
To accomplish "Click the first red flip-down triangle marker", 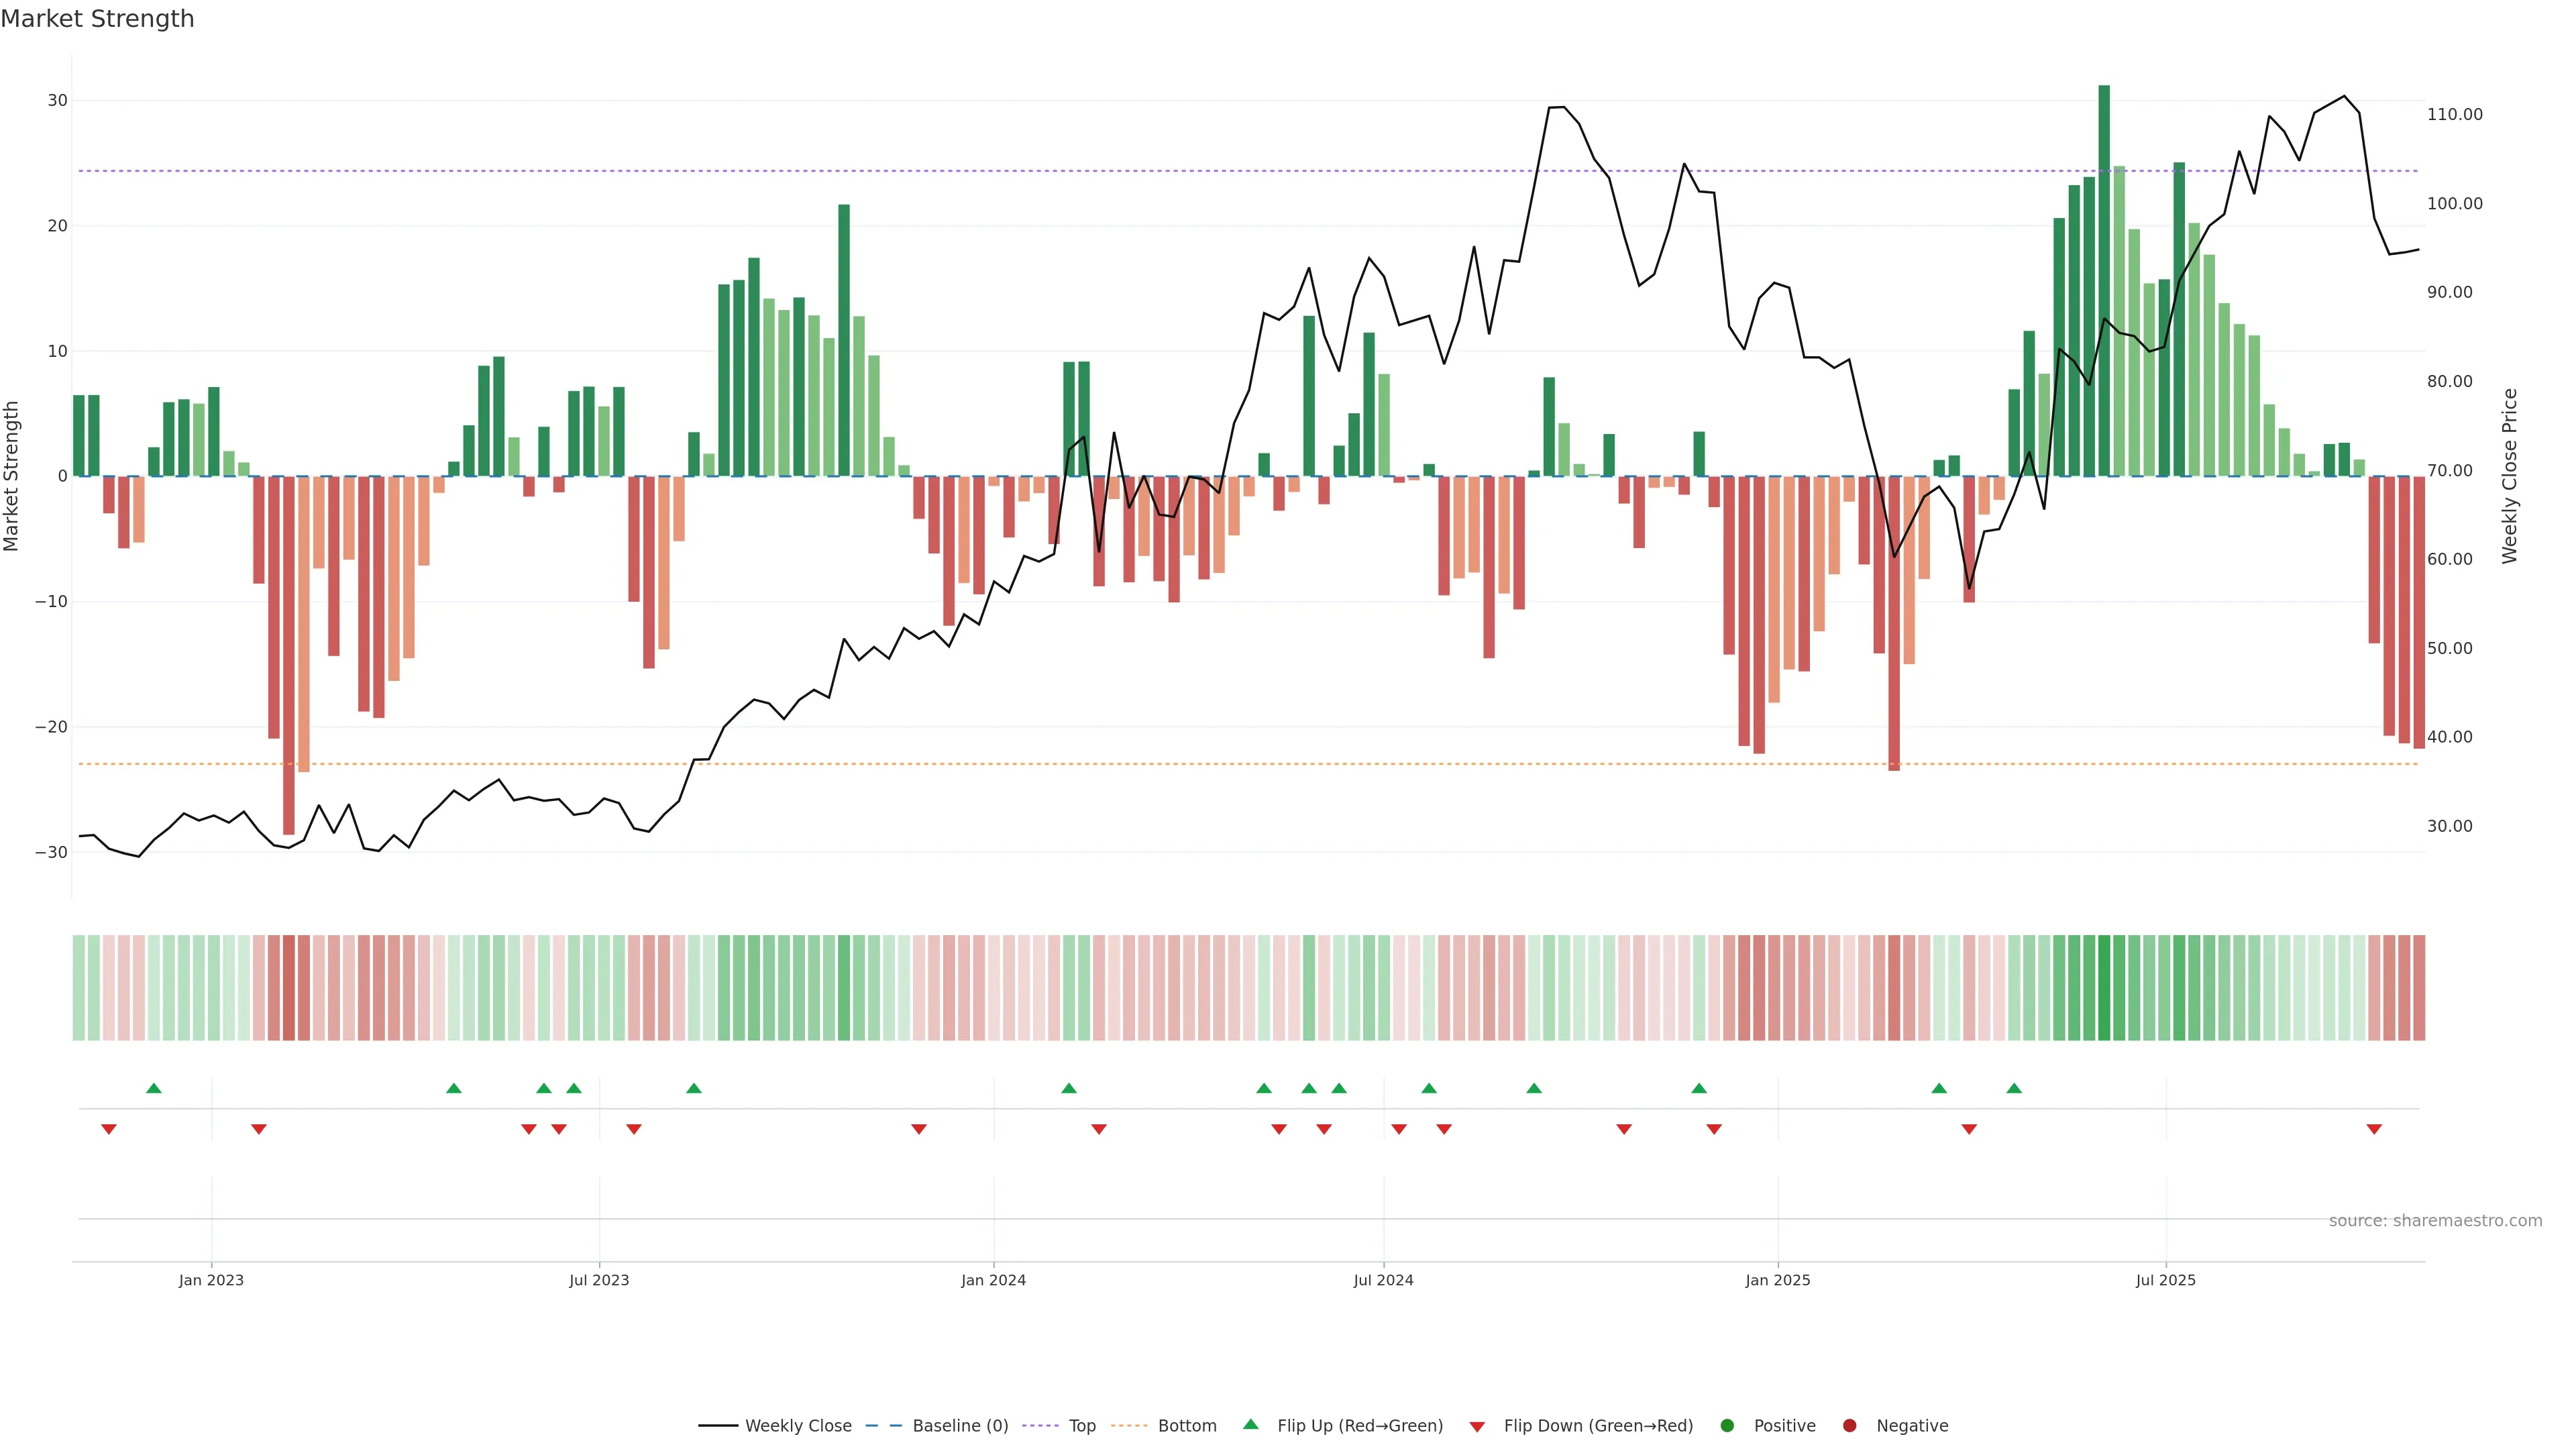I will (x=109, y=1129).
